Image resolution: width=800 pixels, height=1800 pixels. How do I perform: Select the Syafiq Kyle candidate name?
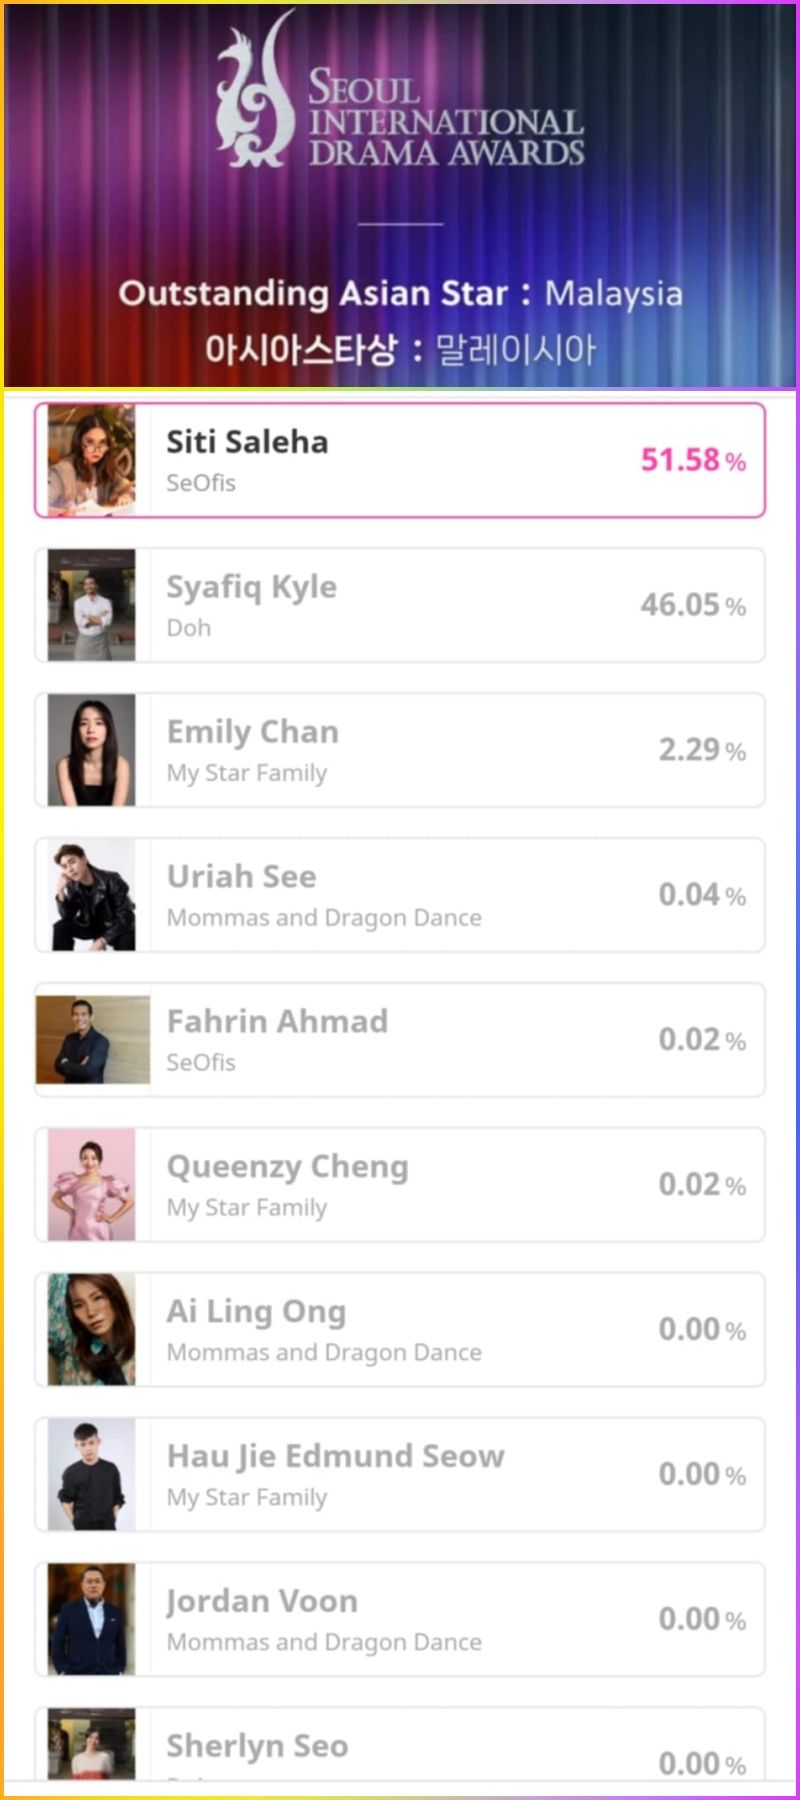pos(251,587)
